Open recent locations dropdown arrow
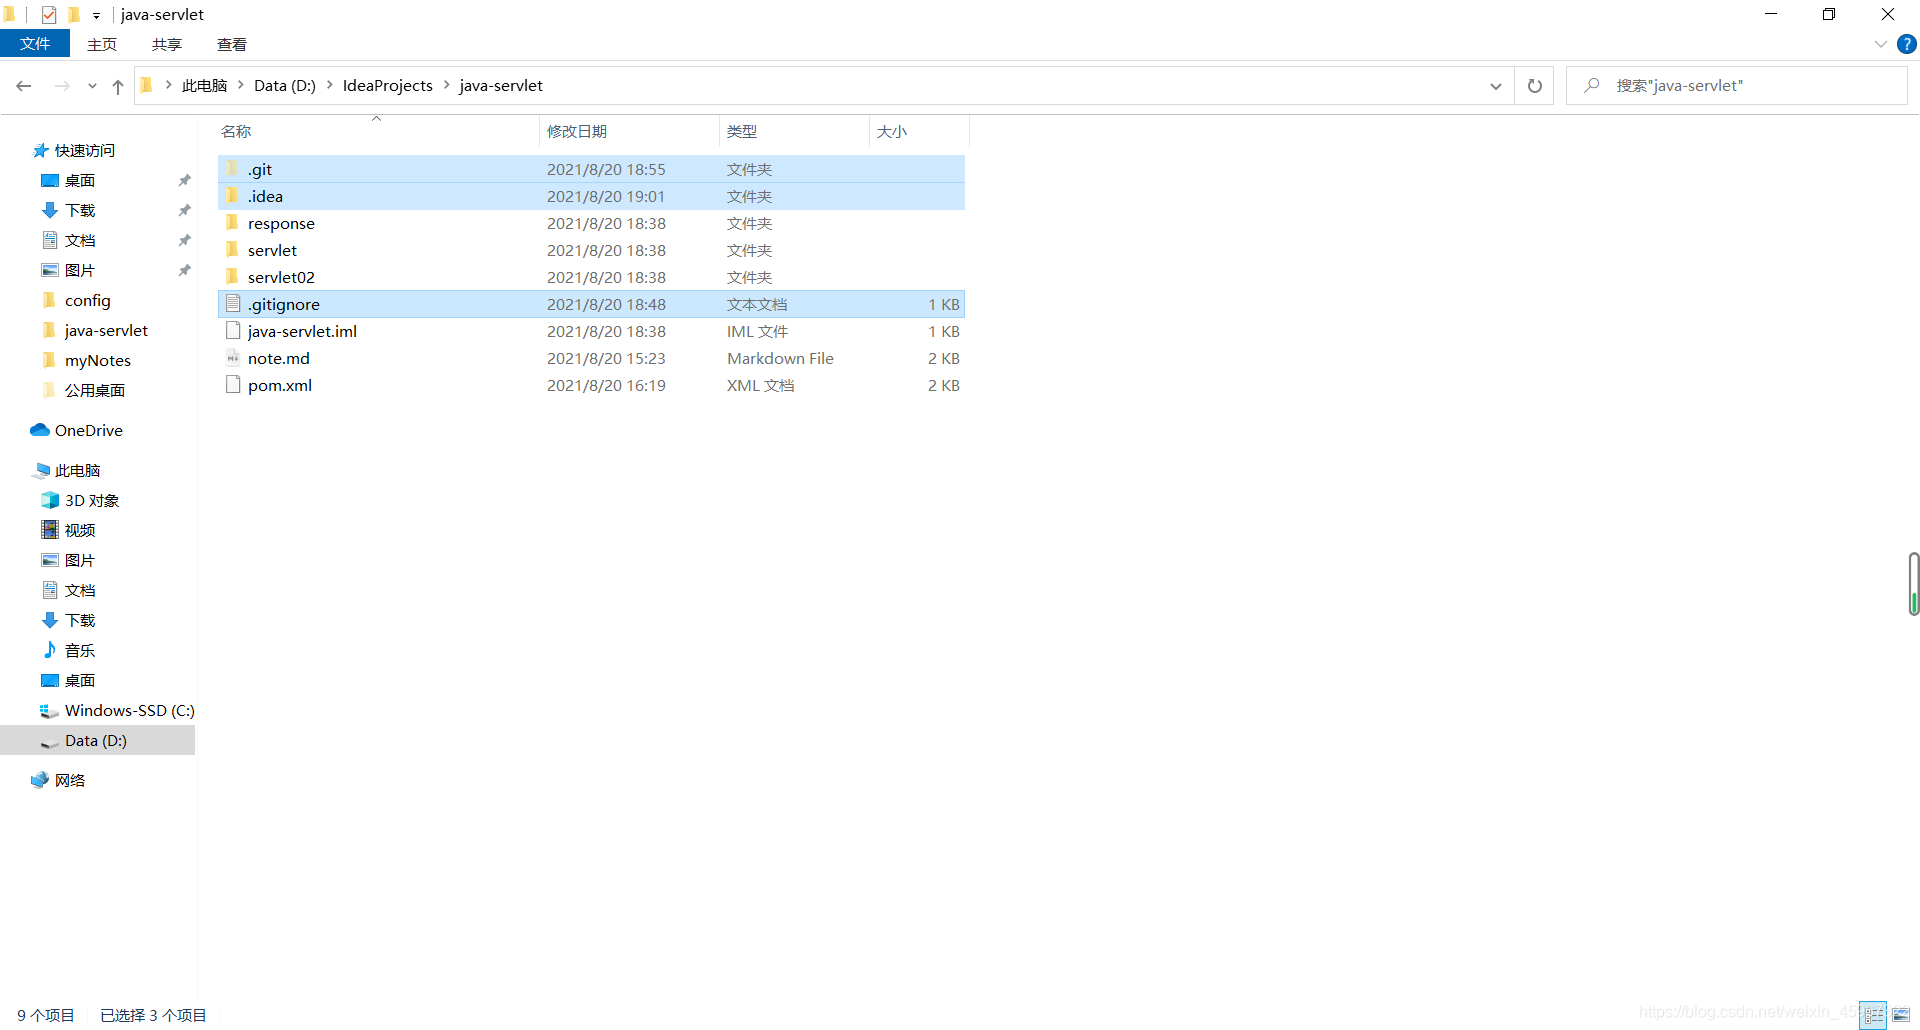This screenshot has height=1030, width=1920. point(92,86)
